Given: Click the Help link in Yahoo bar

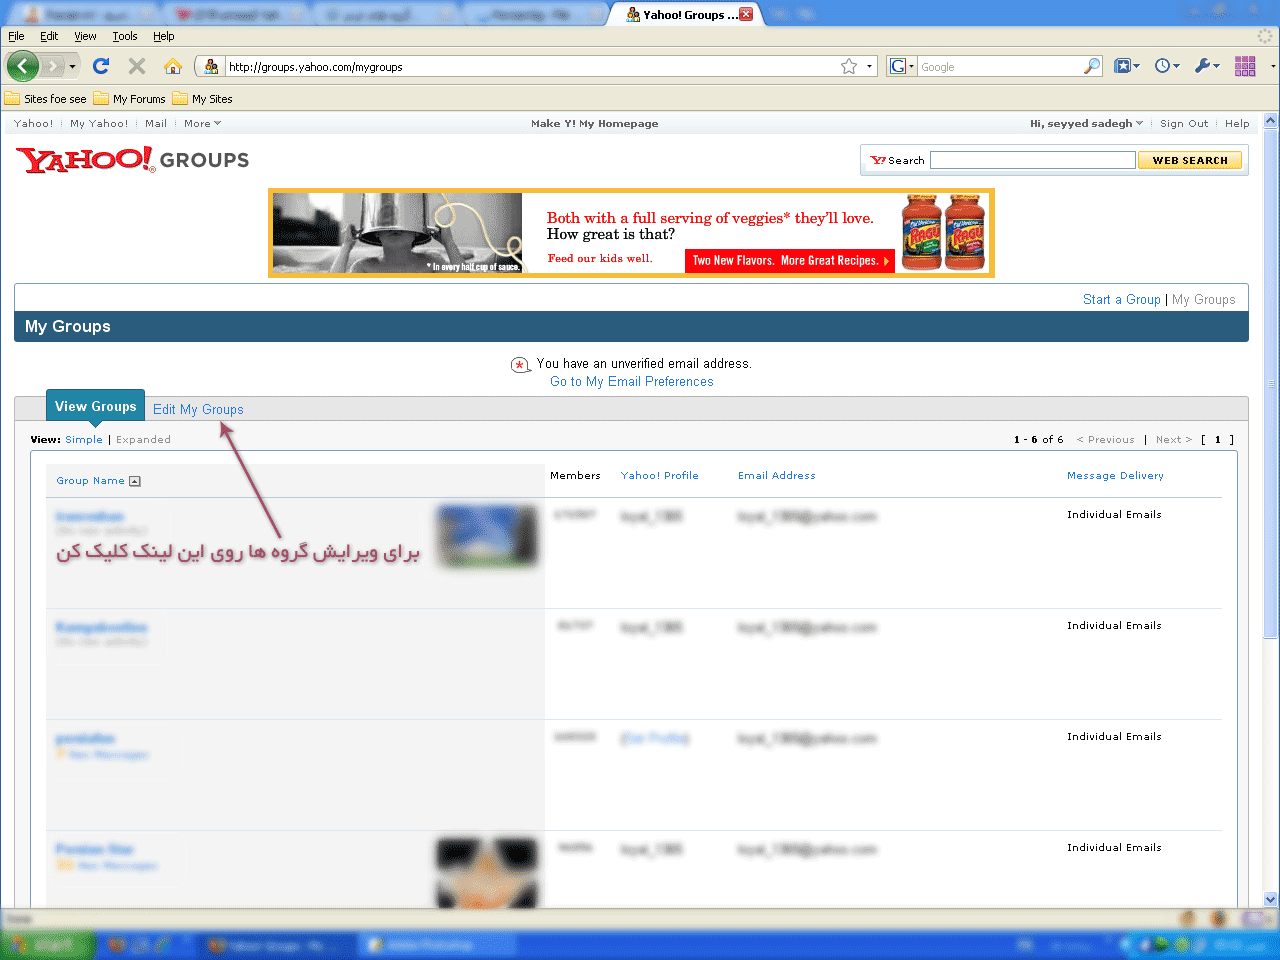Looking at the screenshot, I should (x=1237, y=124).
